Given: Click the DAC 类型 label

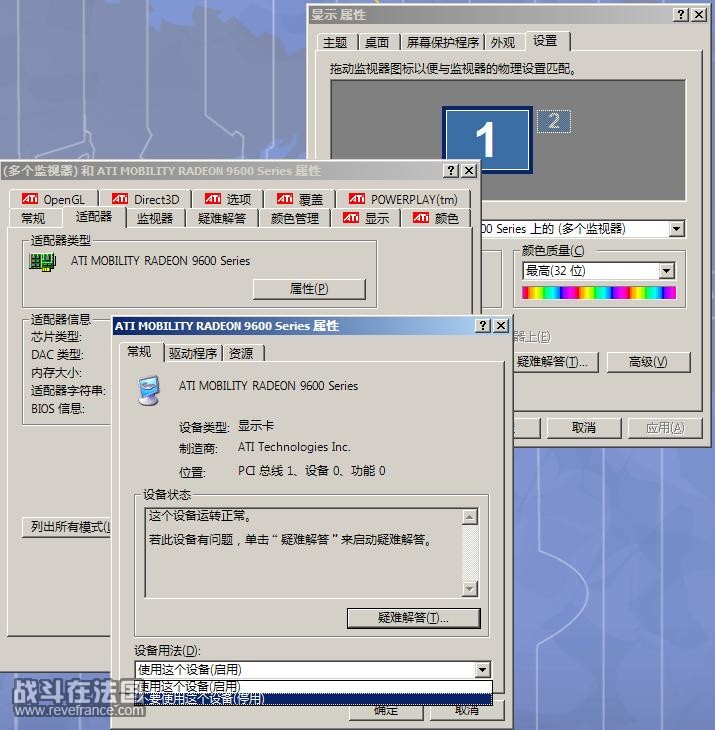Looking at the screenshot, I should click(x=57, y=355).
